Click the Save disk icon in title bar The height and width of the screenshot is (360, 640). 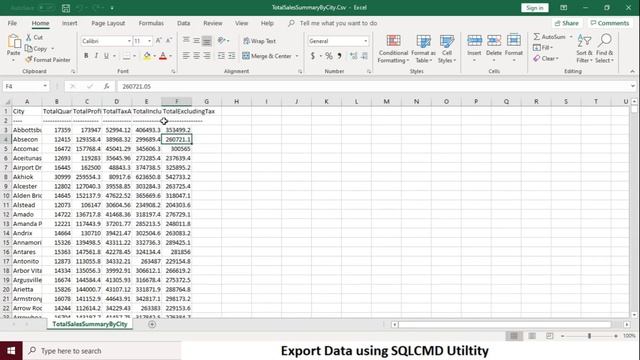coord(66,8)
